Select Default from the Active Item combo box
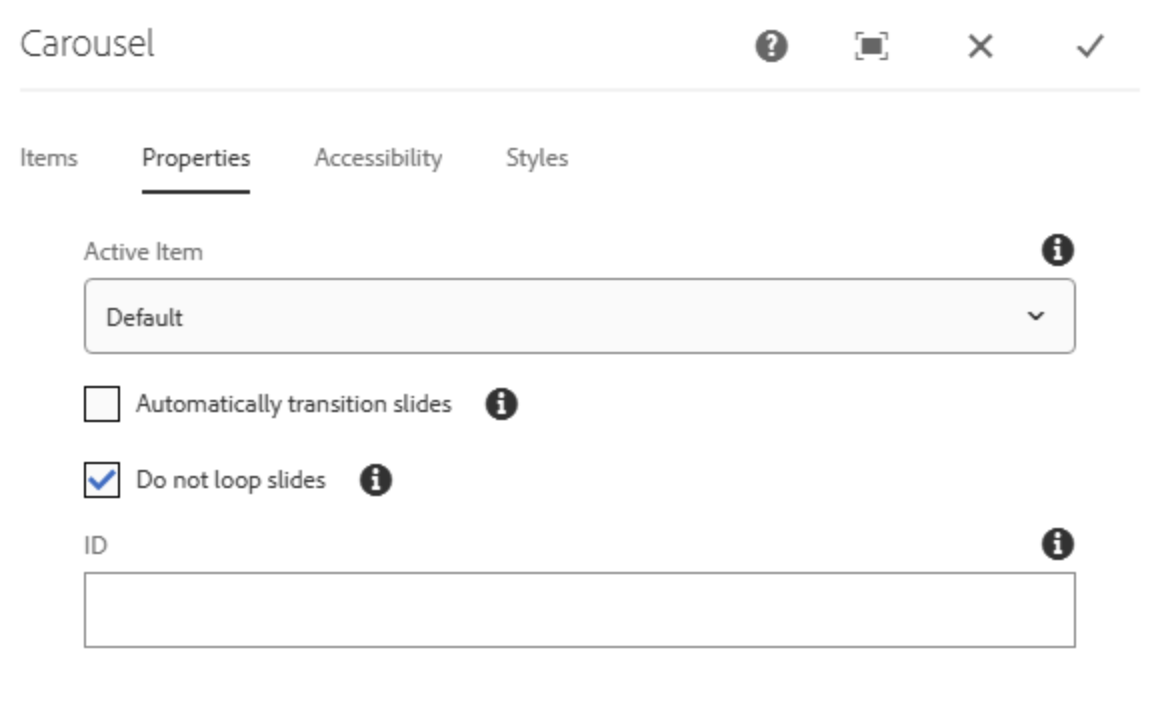Image resolution: width=1158 pixels, height=718 pixels. pos(580,316)
